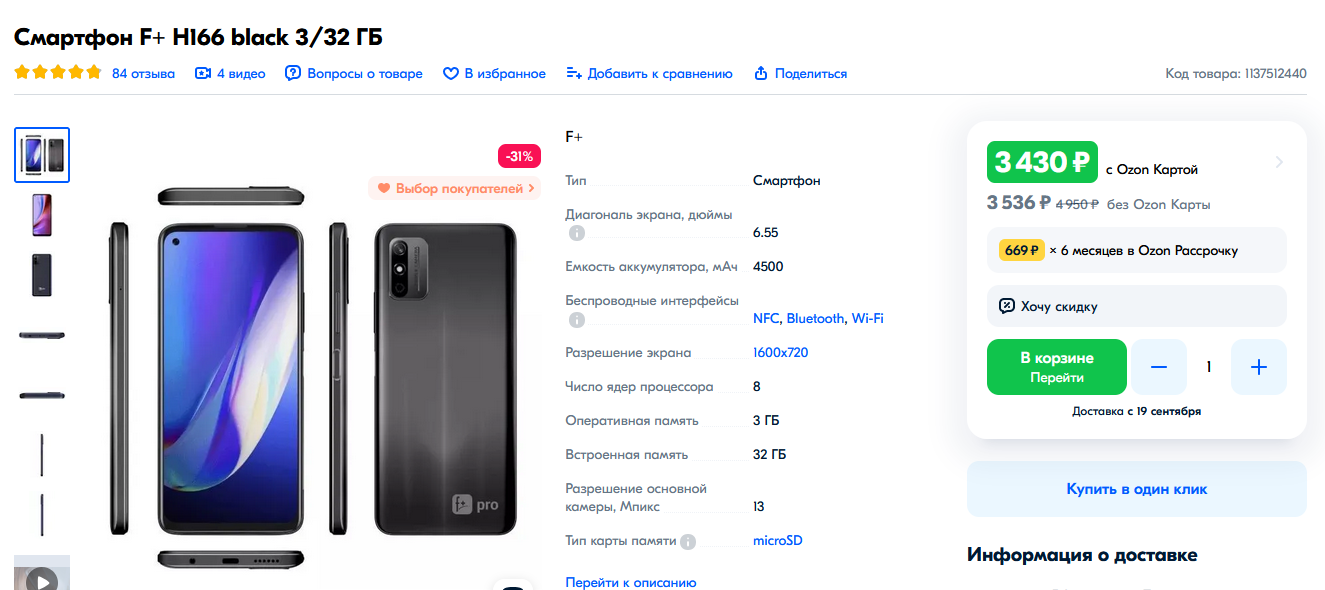Go to cart via В корзине button
The height and width of the screenshot is (590, 1325).
pos(1057,367)
